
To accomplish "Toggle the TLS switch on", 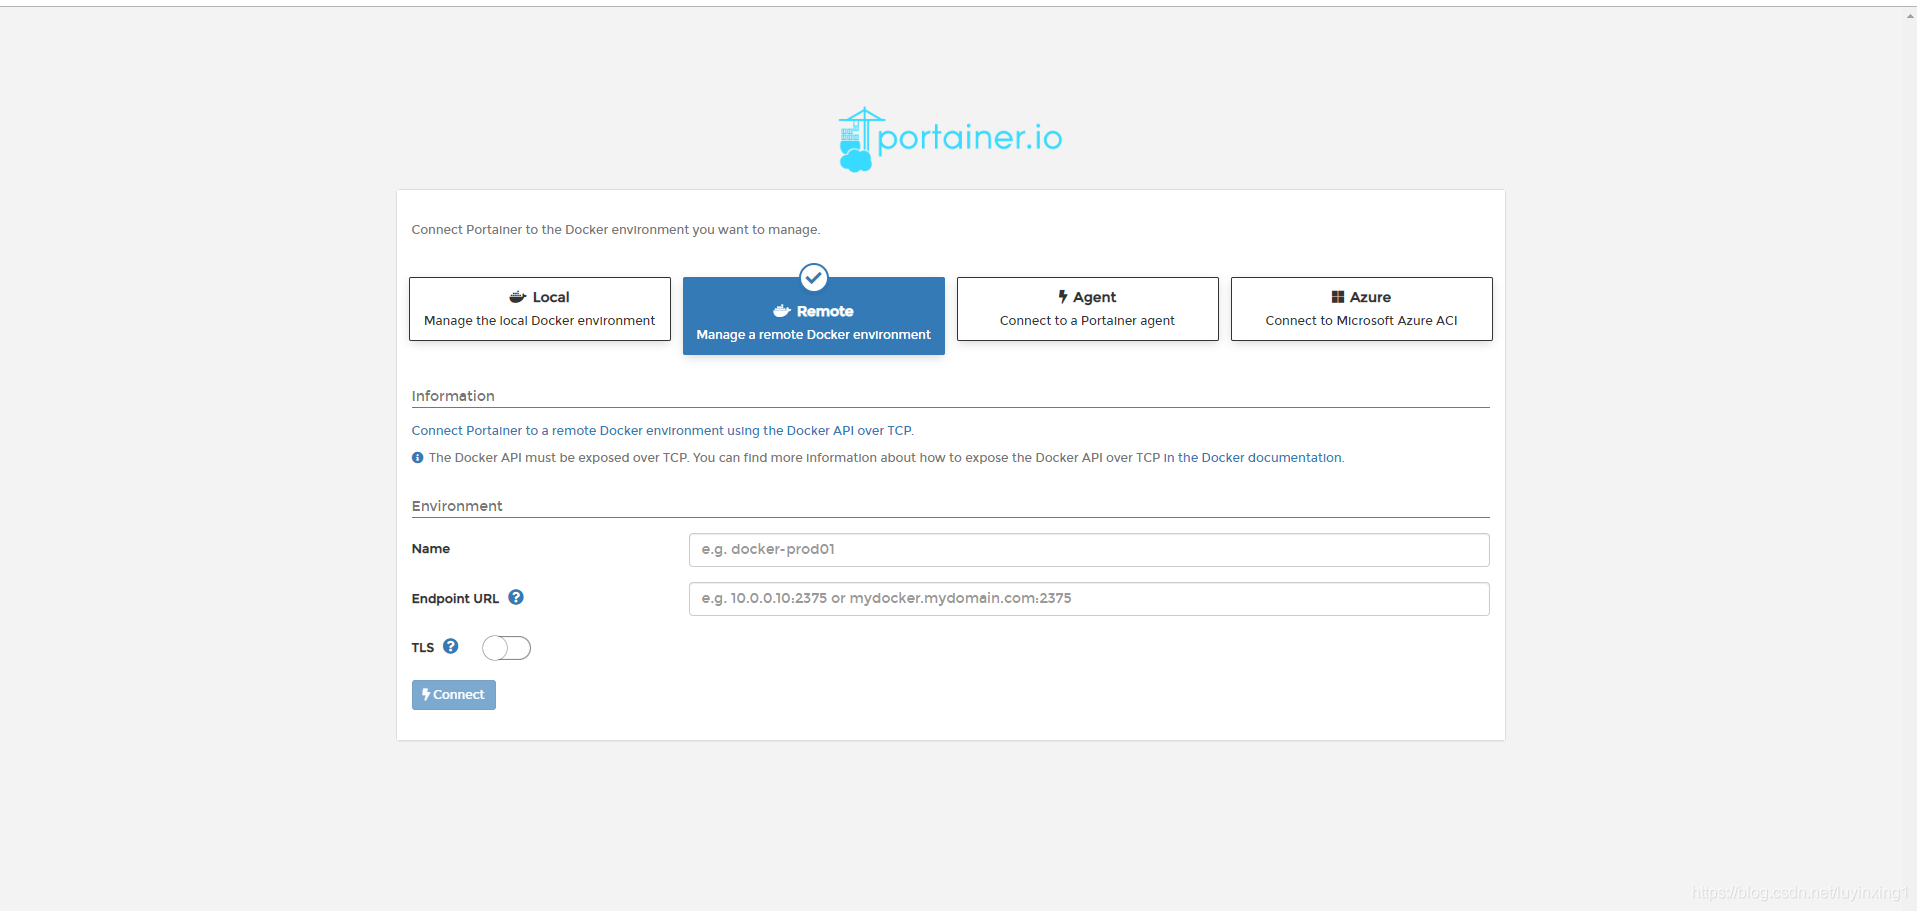I will pos(506,648).
